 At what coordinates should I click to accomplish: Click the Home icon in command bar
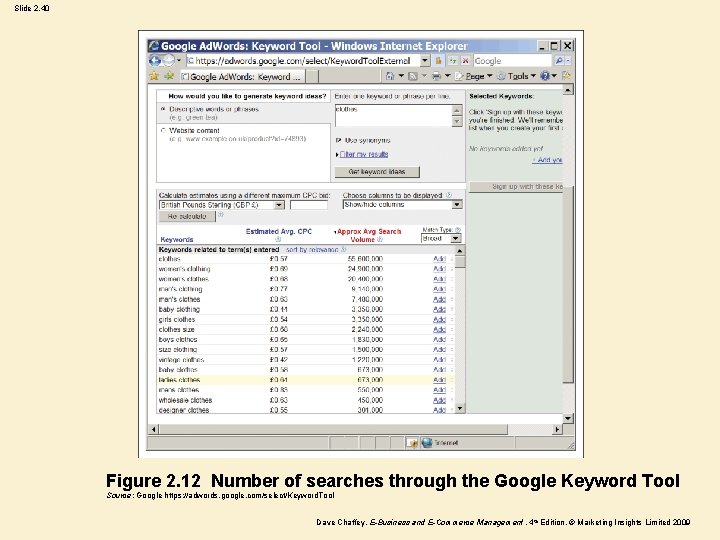coord(390,76)
